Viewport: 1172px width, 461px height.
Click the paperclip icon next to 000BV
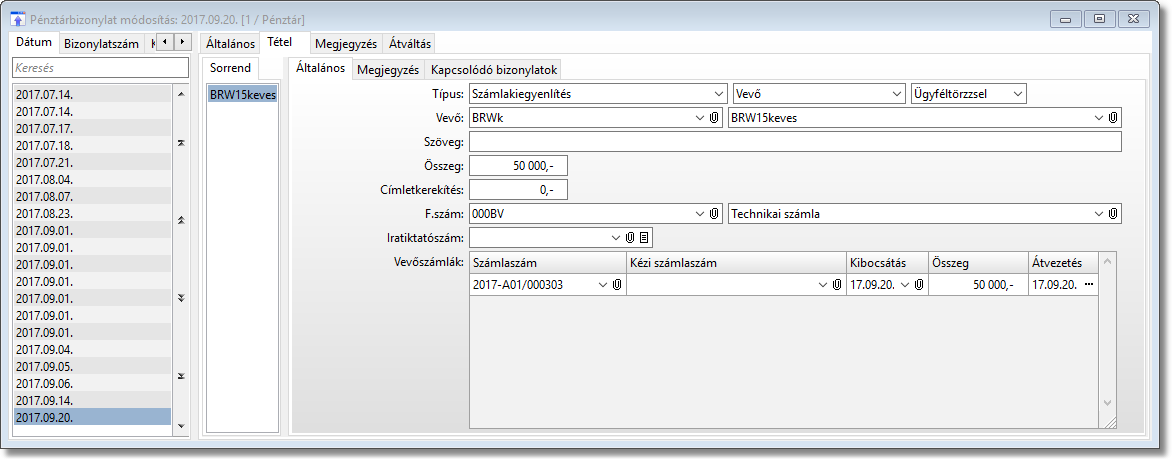714,214
